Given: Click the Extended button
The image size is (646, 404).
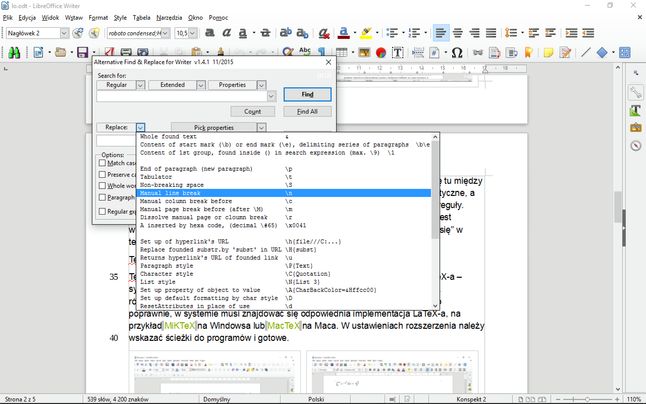Looking at the screenshot, I should click(172, 85).
